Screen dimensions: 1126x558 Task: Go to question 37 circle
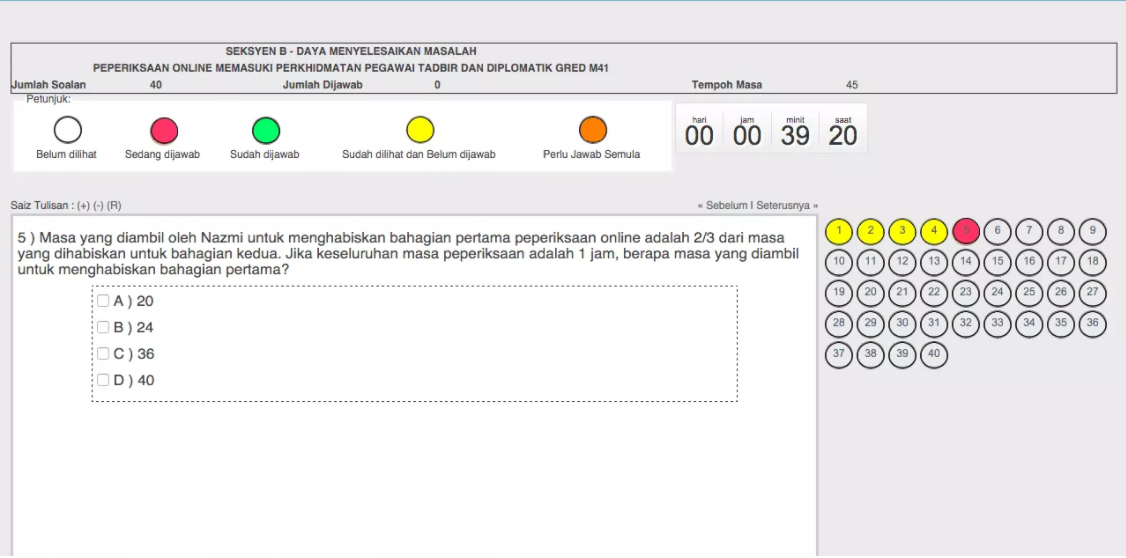[x=839, y=355]
